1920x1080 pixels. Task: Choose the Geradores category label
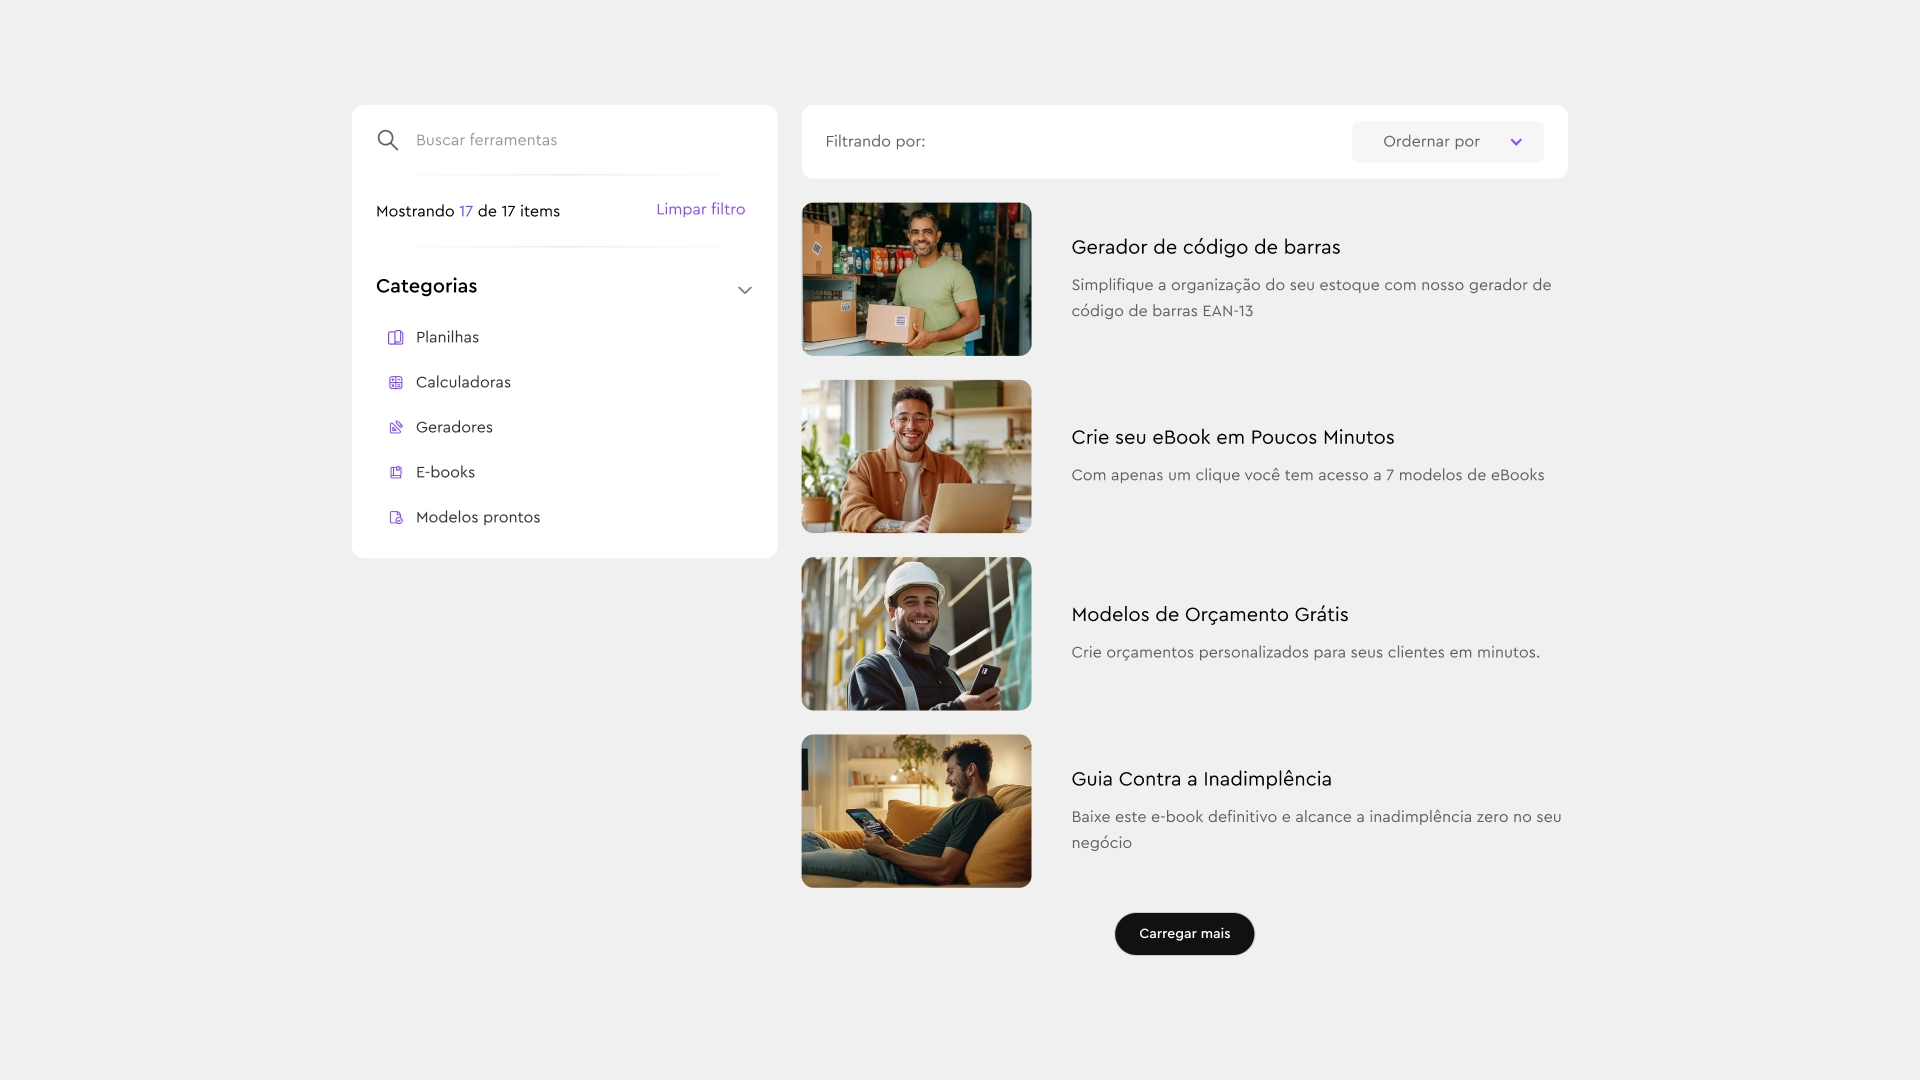(x=454, y=428)
